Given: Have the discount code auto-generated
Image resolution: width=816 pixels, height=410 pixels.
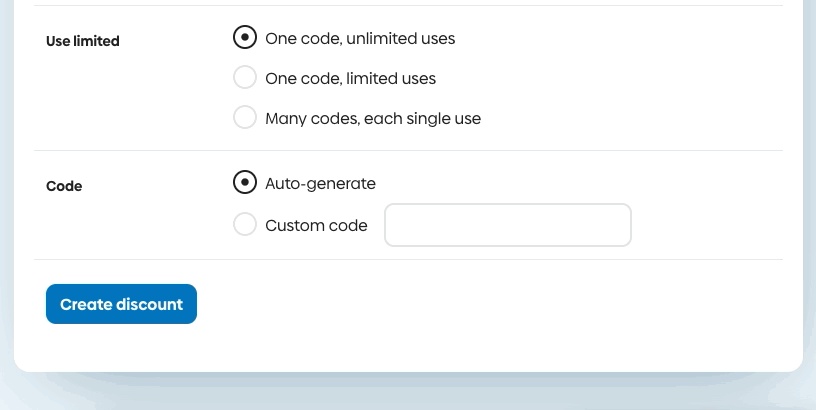Looking at the screenshot, I should coord(245,183).
